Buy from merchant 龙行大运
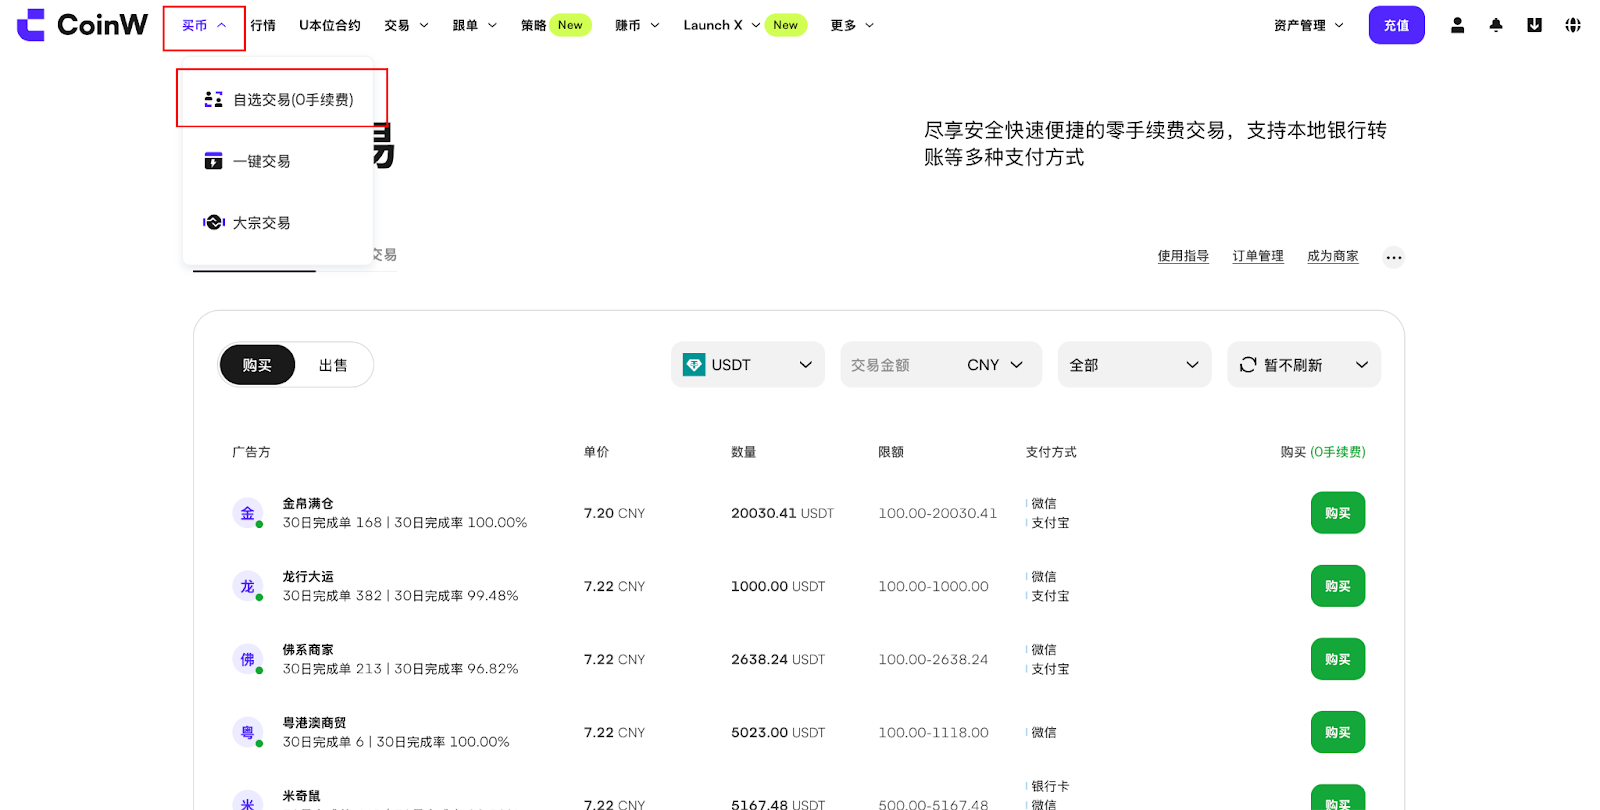The height and width of the screenshot is (810, 1600). click(1338, 586)
